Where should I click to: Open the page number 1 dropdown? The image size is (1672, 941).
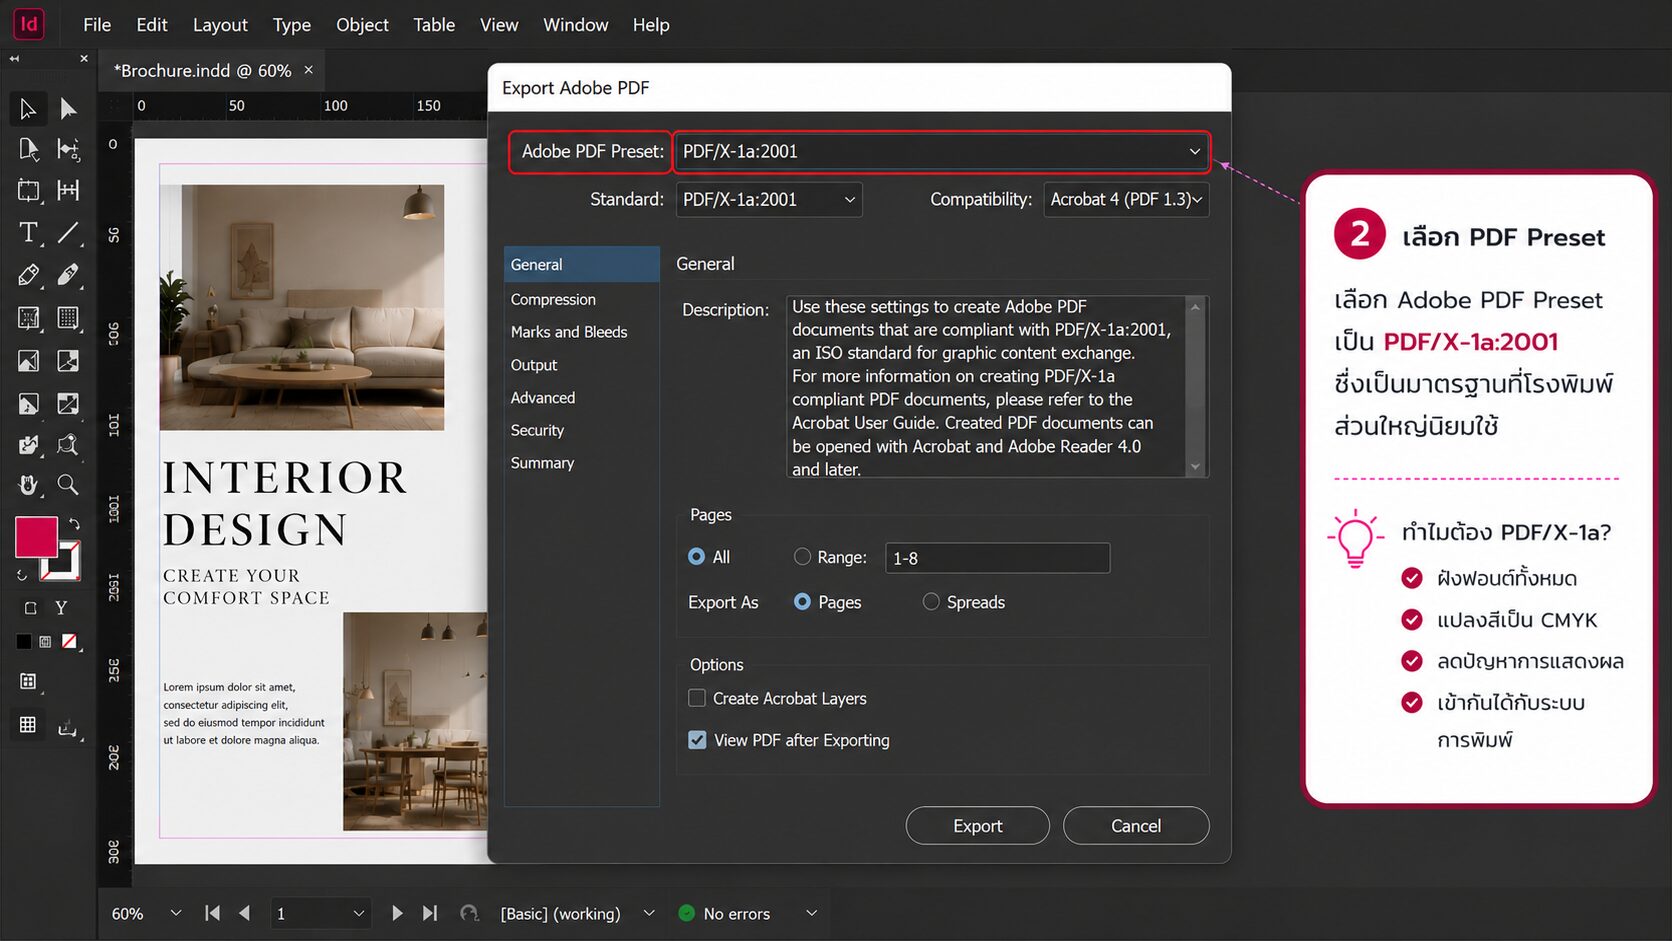358,913
